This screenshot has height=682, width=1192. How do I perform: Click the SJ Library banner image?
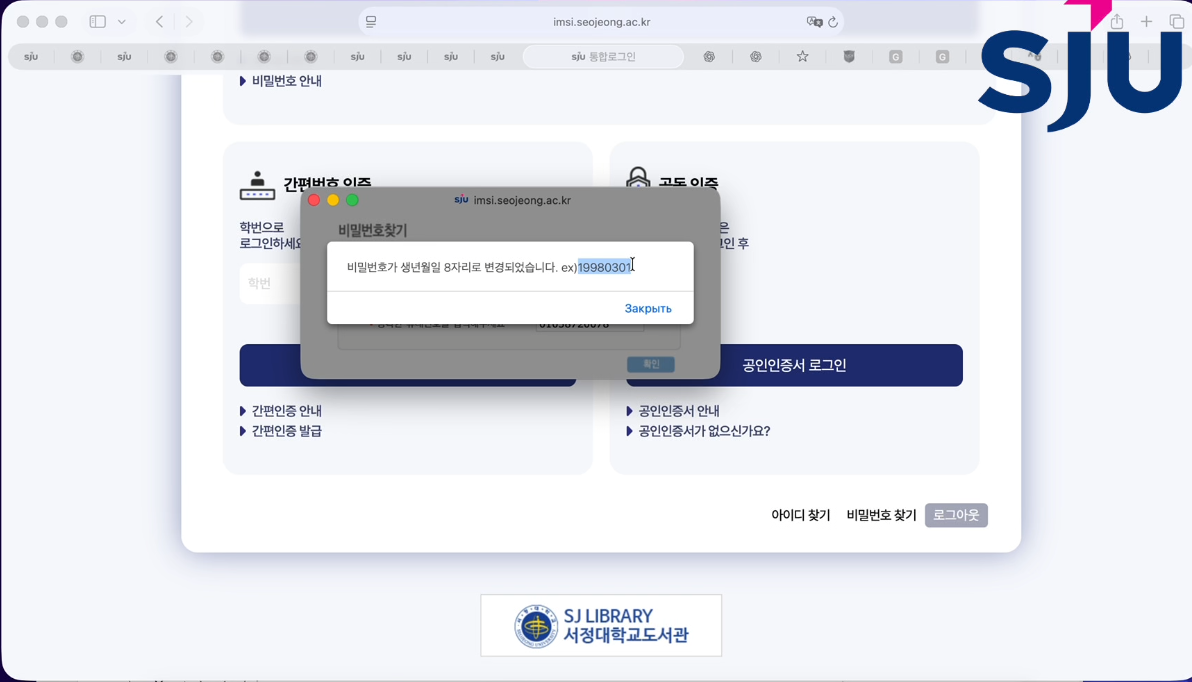601,626
